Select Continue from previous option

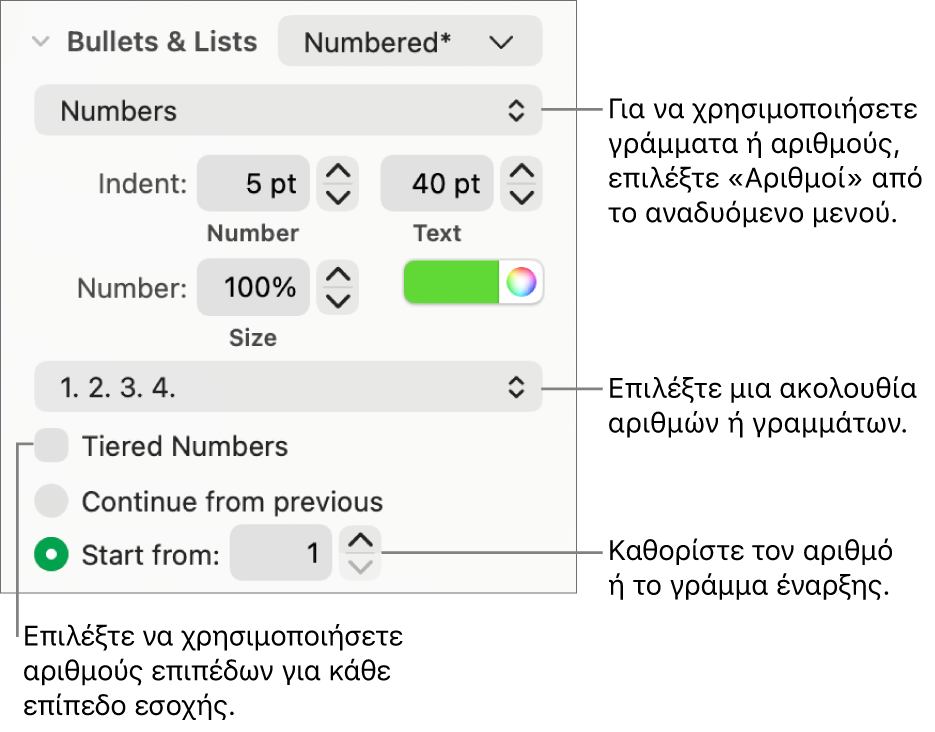[51, 501]
